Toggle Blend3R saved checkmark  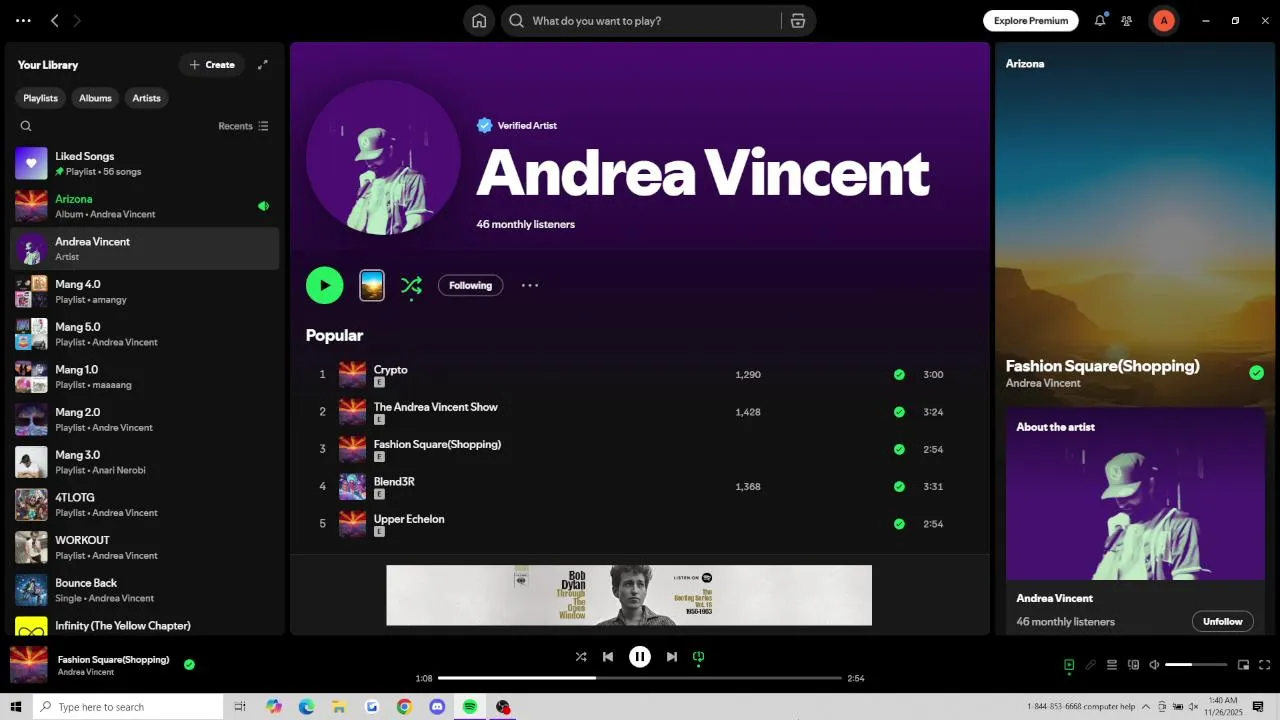[899, 487]
